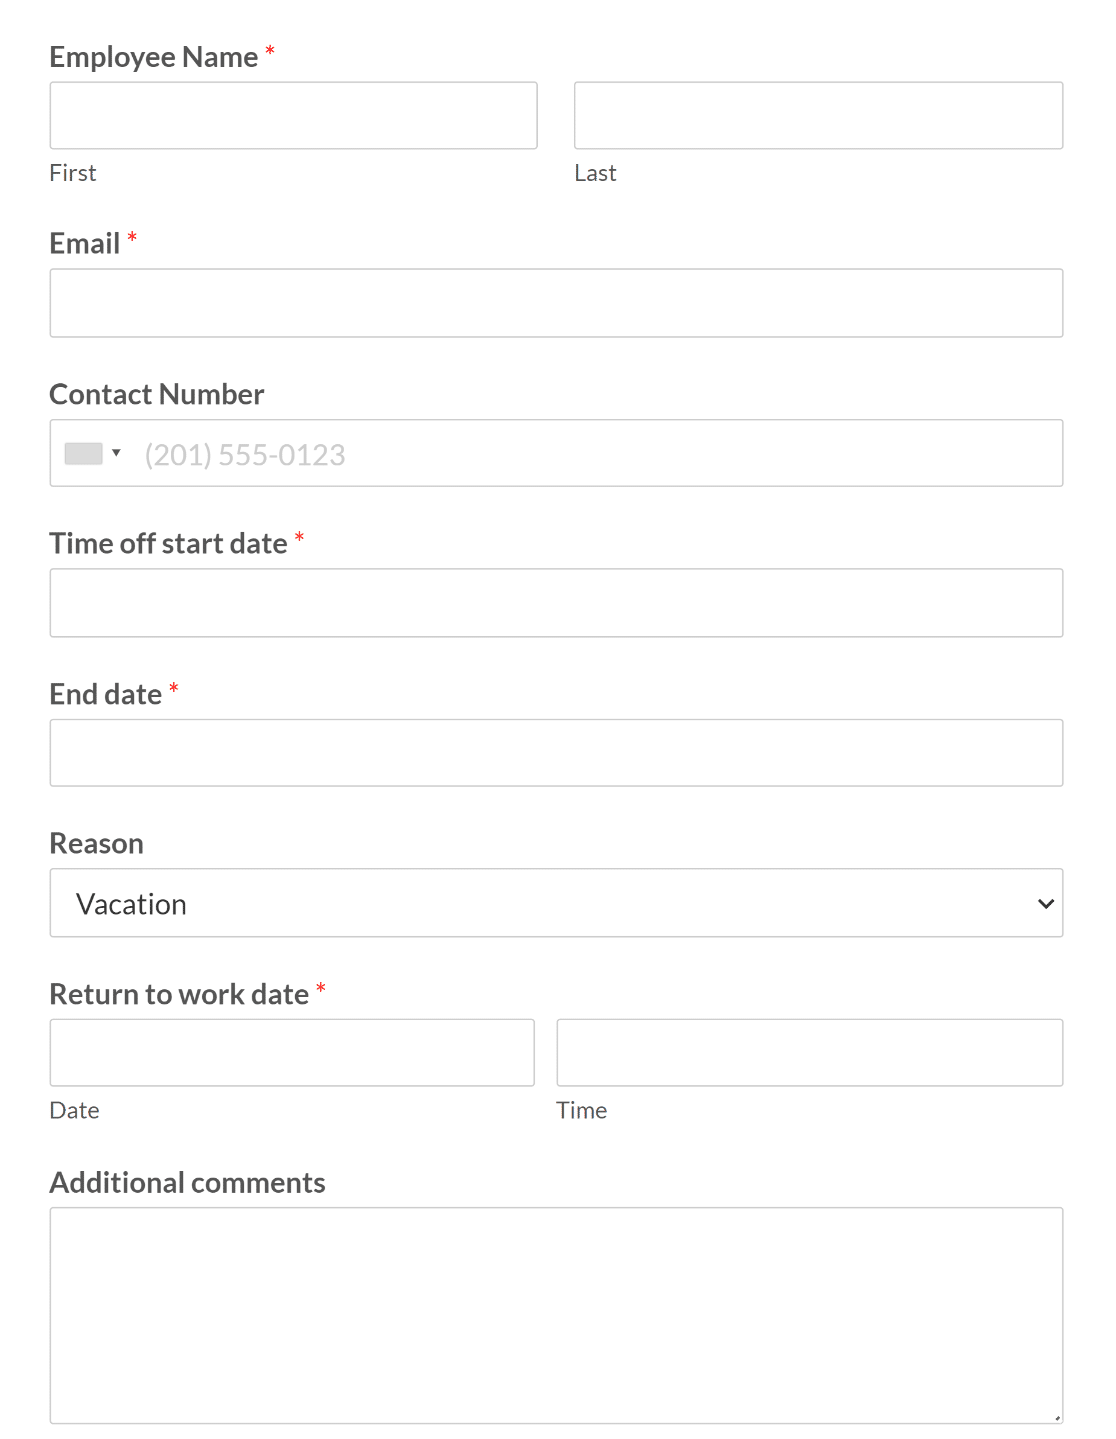Click the Additional comments heading
The width and height of the screenshot is (1116, 1439).
tap(187, 1182)
